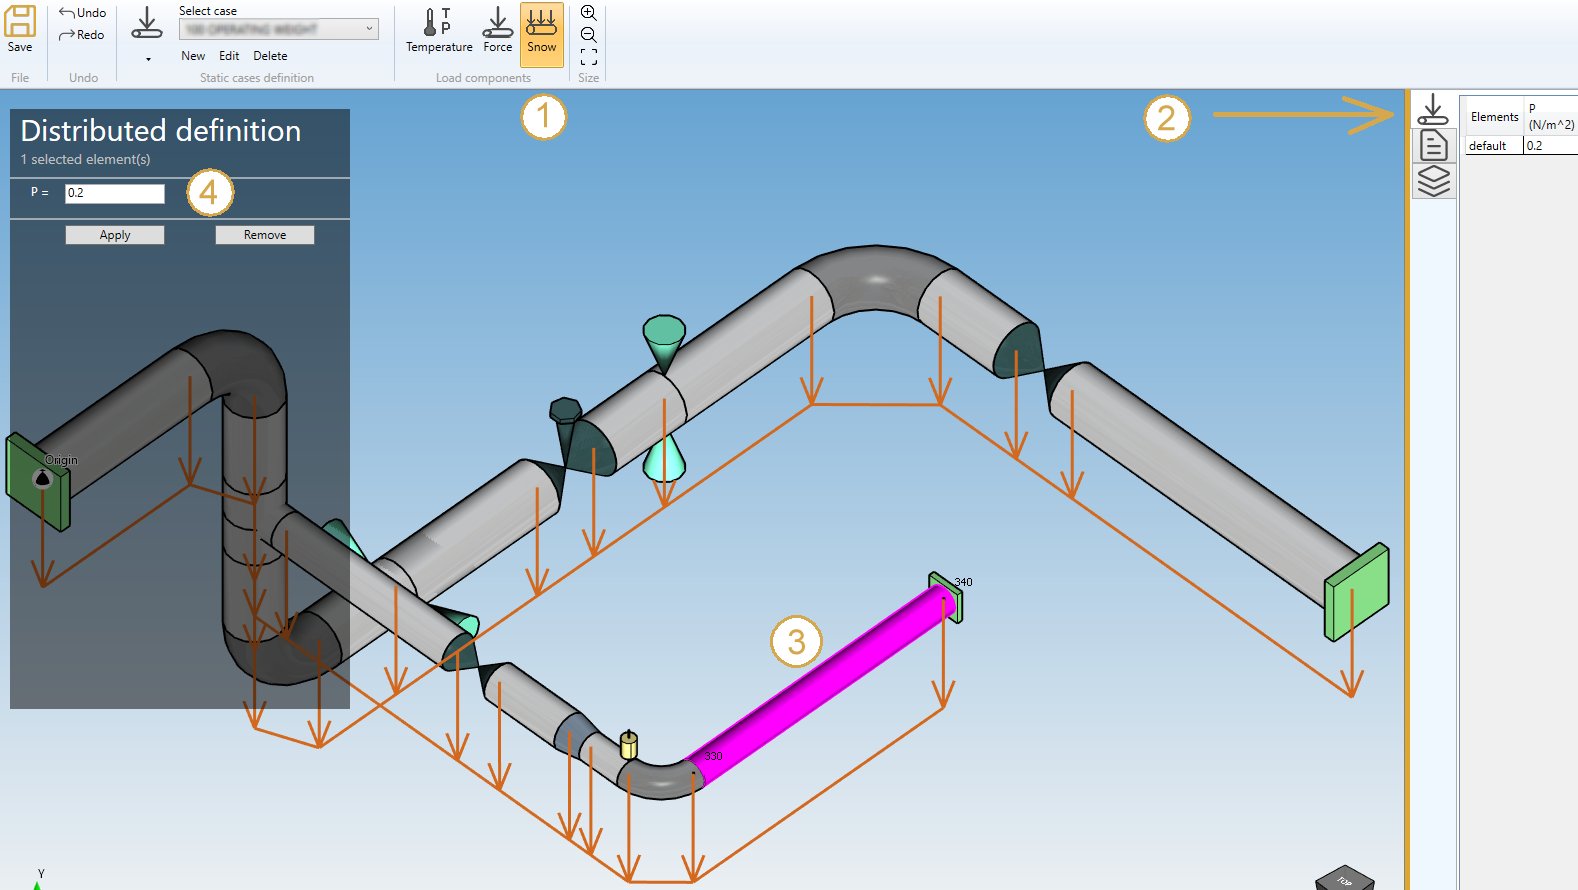Image resolution: width=1578 pixels, height=890 pixels.
Task: Click the Save icon
Action: (20, 29)
